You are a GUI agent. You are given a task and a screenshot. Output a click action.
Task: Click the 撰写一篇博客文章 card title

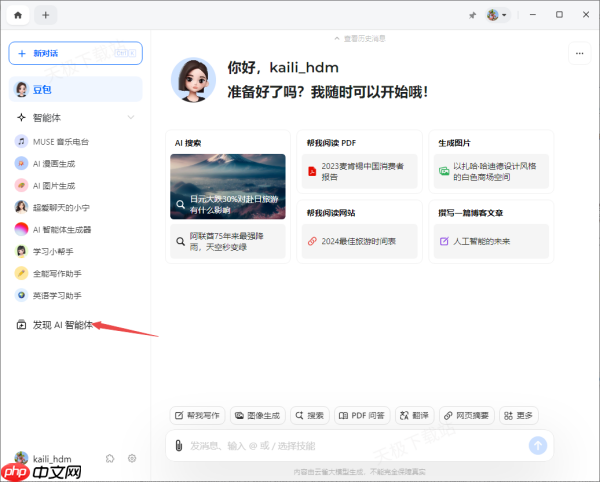[x=471, y=213]
